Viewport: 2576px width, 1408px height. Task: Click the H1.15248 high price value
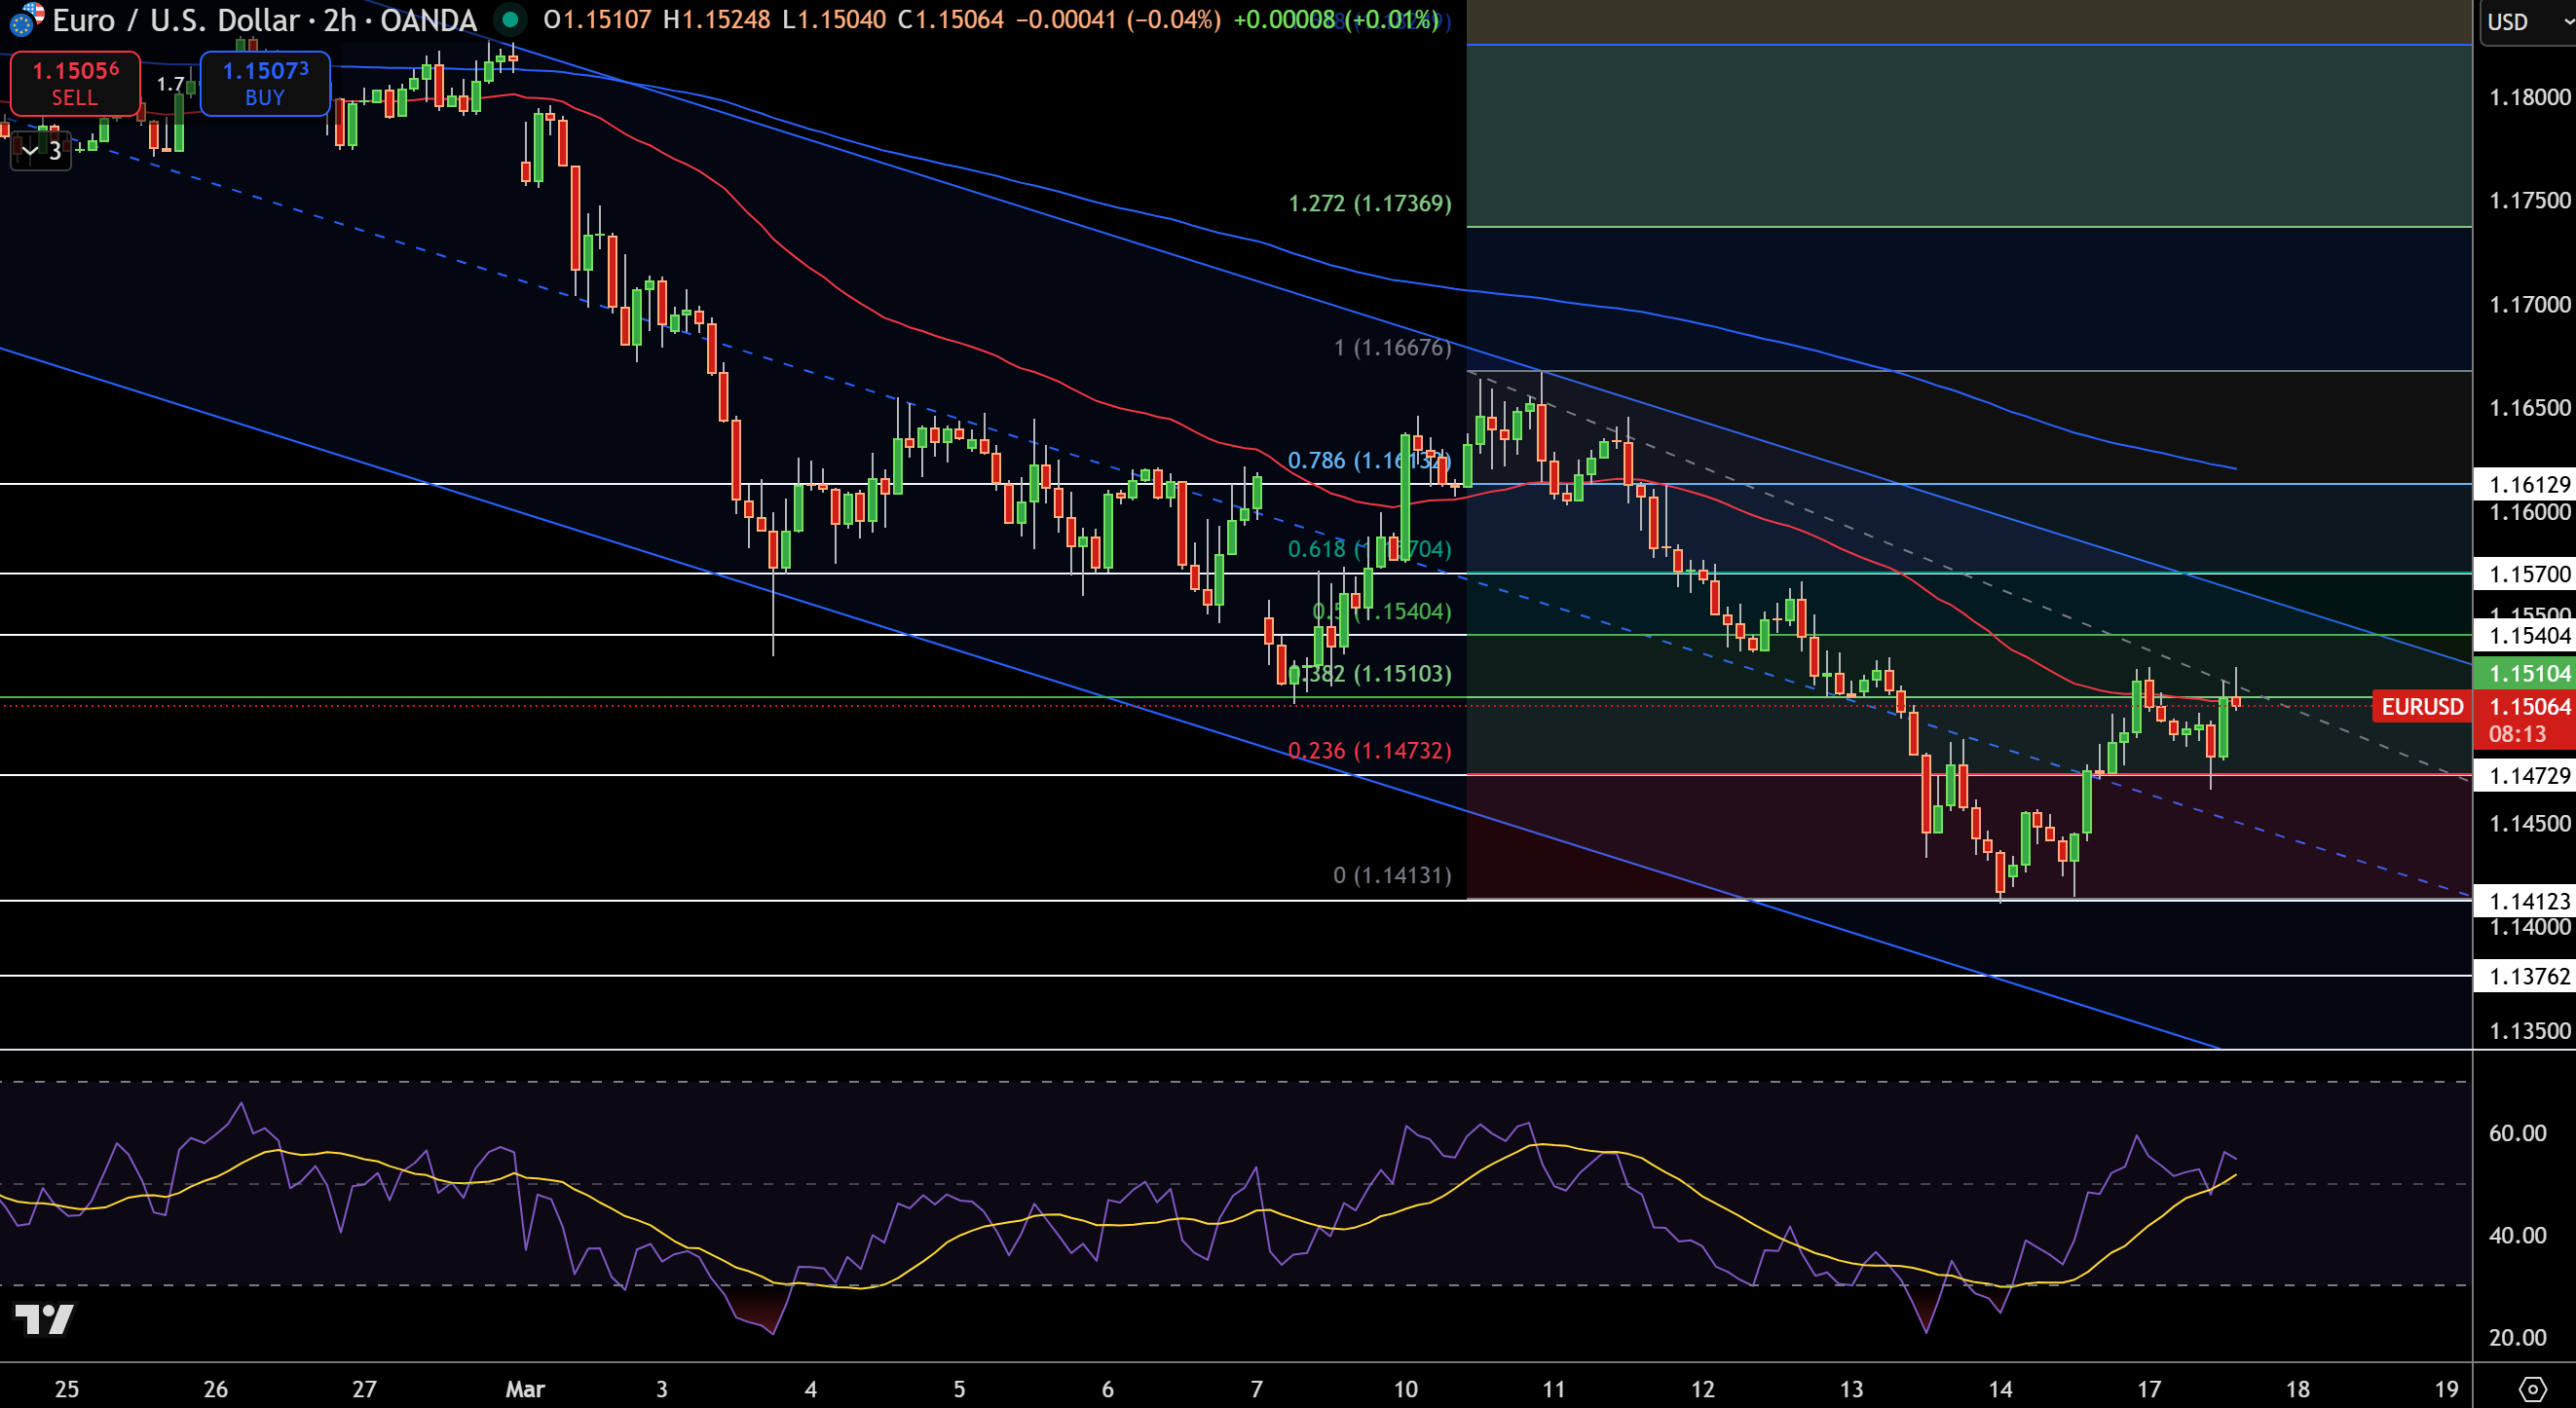[717, 19]
